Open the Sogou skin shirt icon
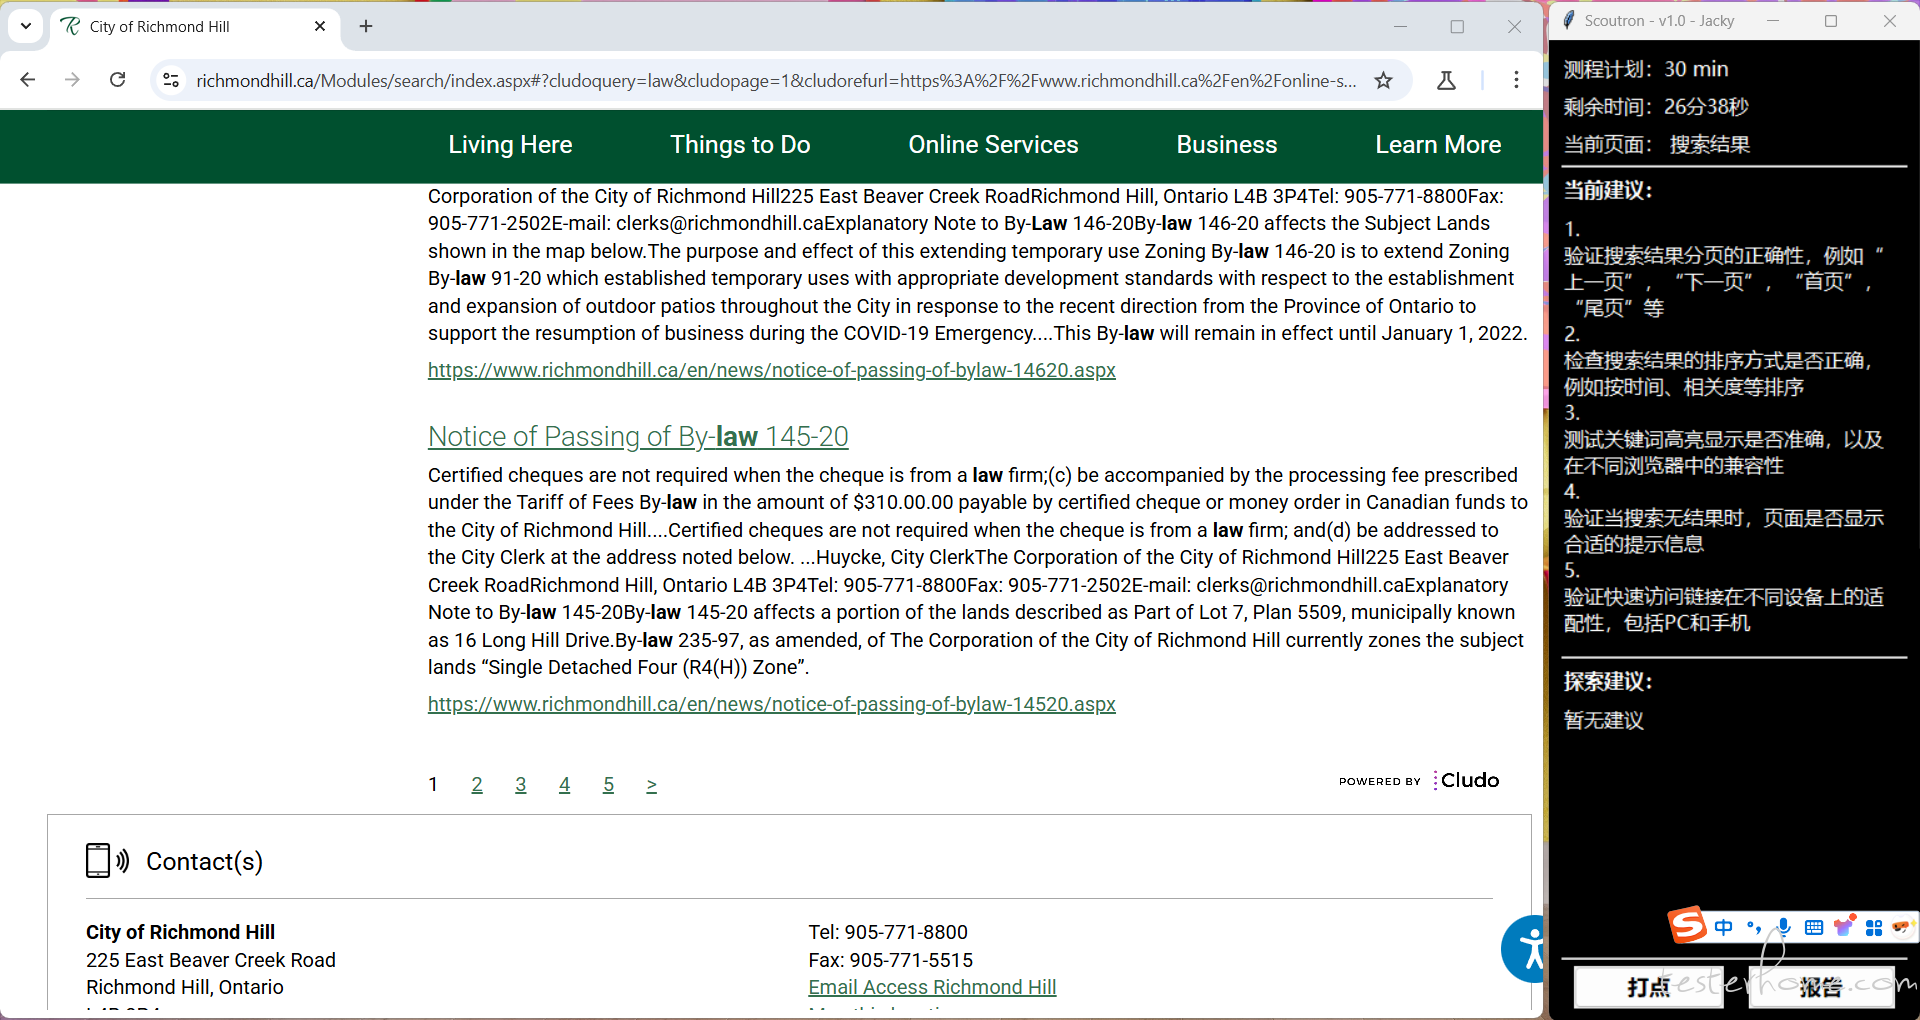The width and height of the screenshot is (1920, 1020). [x=1844, y=926]
